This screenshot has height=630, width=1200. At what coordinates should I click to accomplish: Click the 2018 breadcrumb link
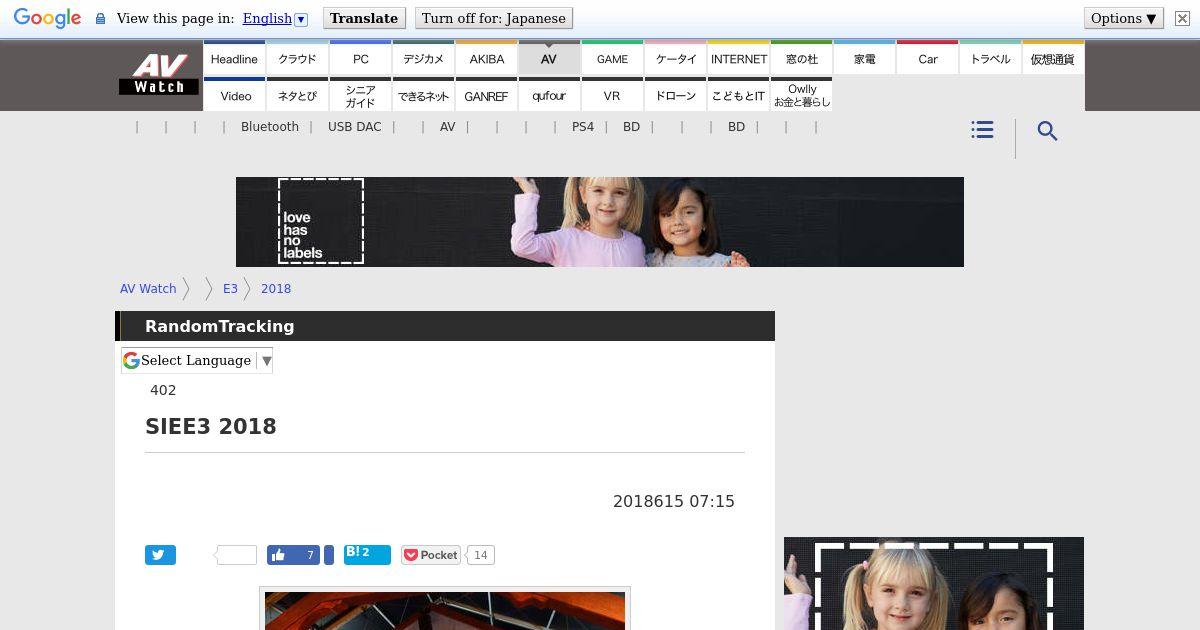pyautogui.click(x=276, y=289)
